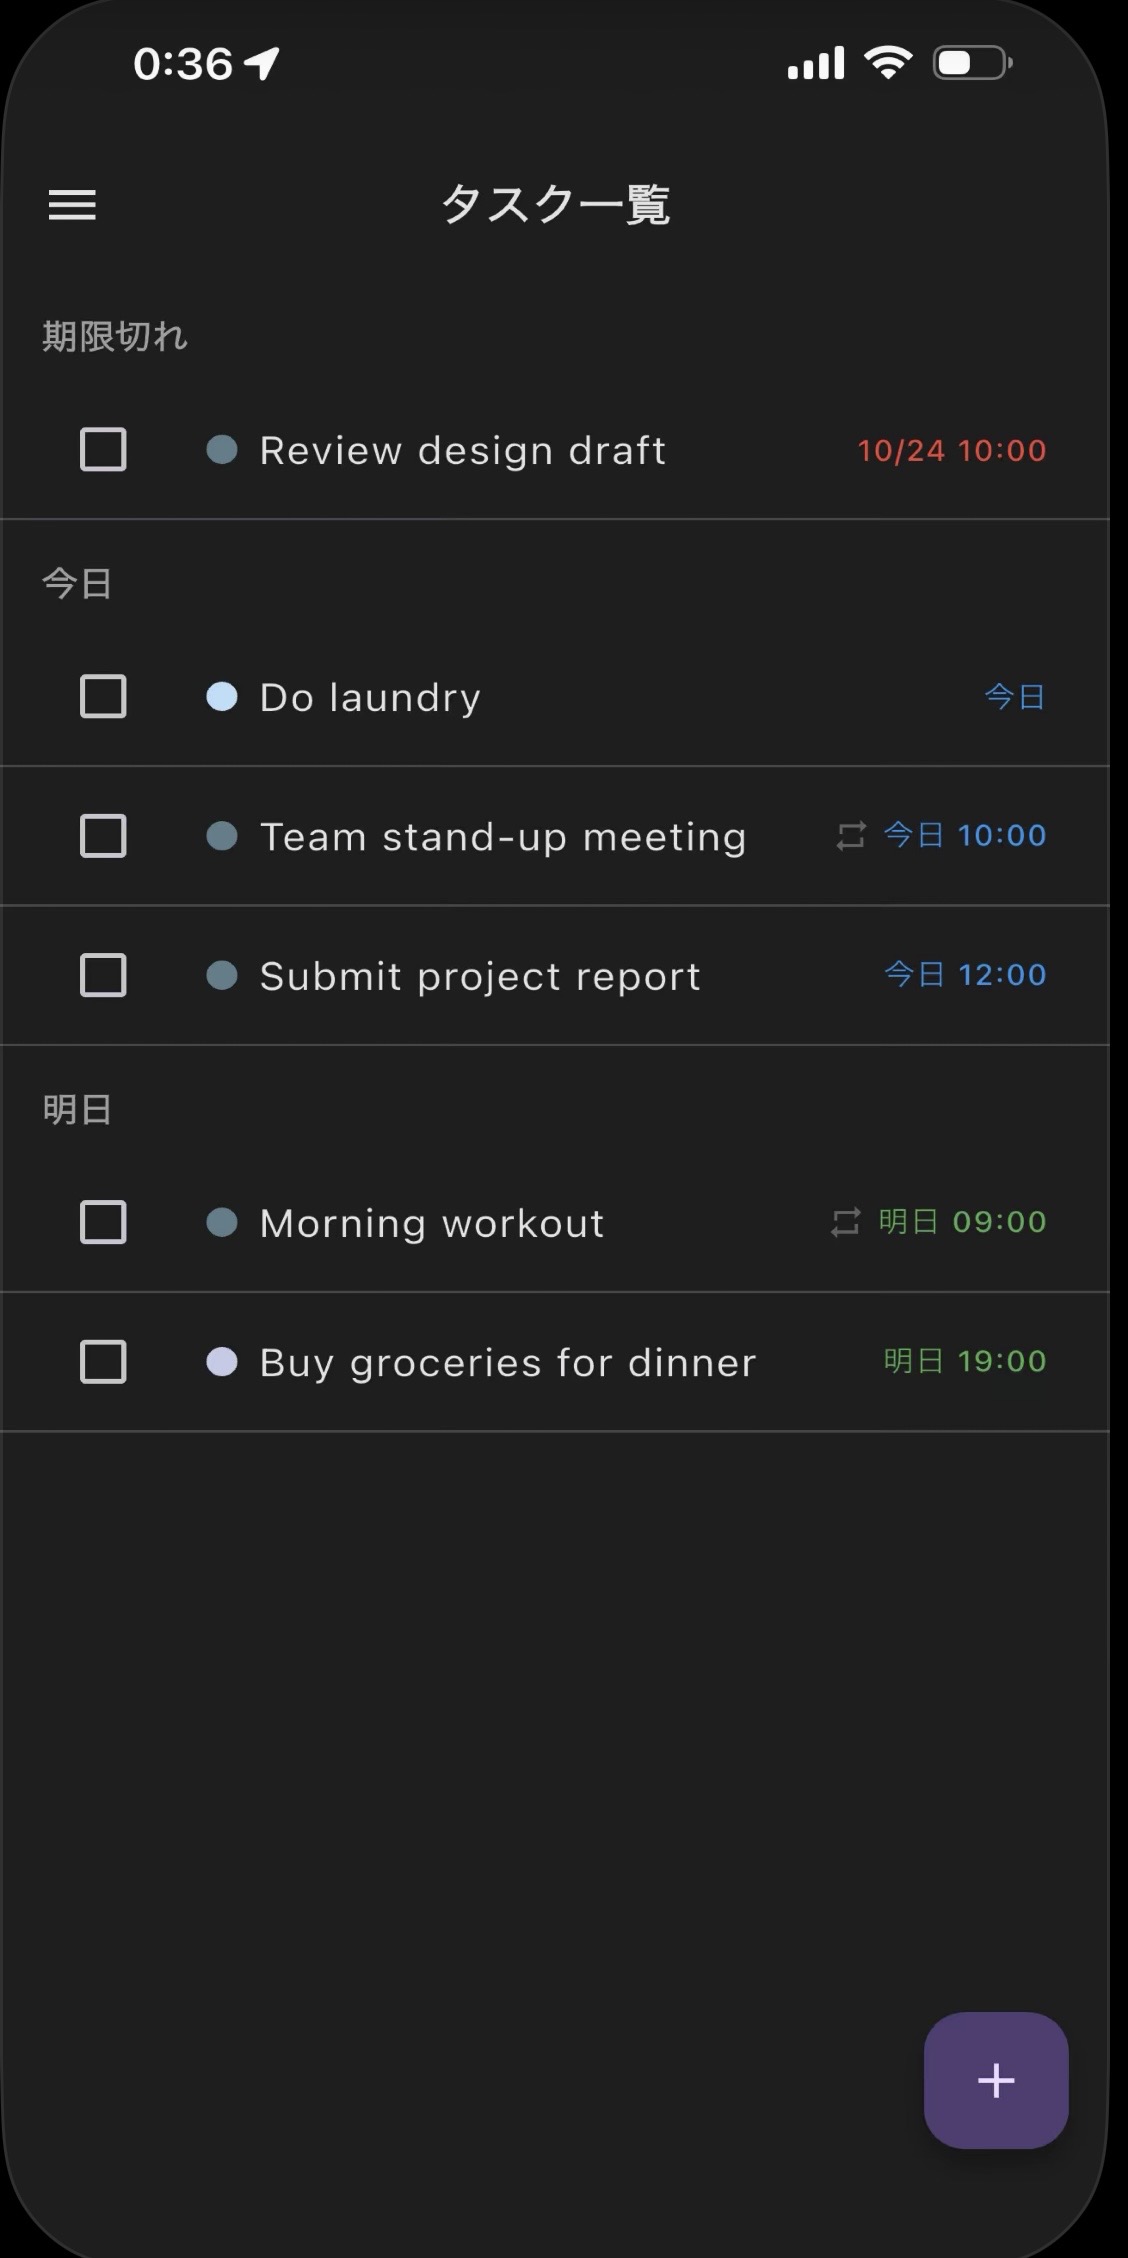The width and height of the screenshot is (1128, 2258).
Task: Click the red 10/24 10:00 due date
Action: [951, 451]
